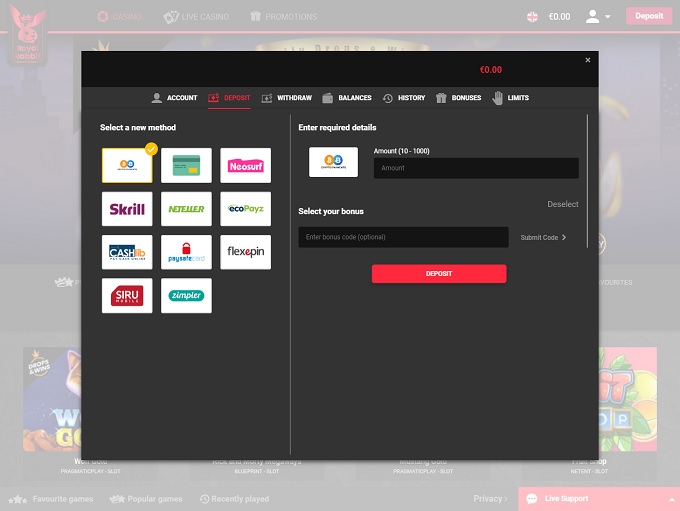Click the header balance €0.00
Viewport: 680px width, 511px height.
point(559,16)
